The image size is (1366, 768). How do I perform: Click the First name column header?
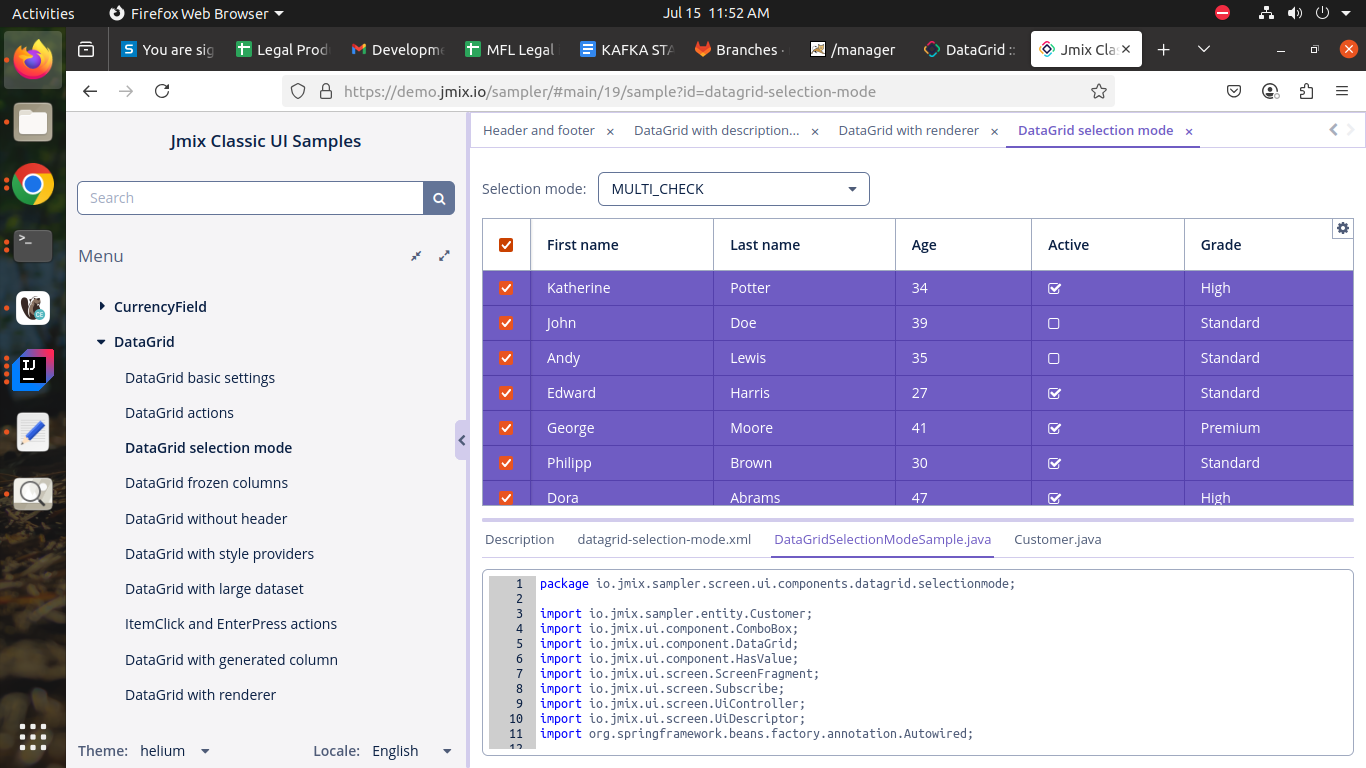pyautogui.click(x=622, y=245)
